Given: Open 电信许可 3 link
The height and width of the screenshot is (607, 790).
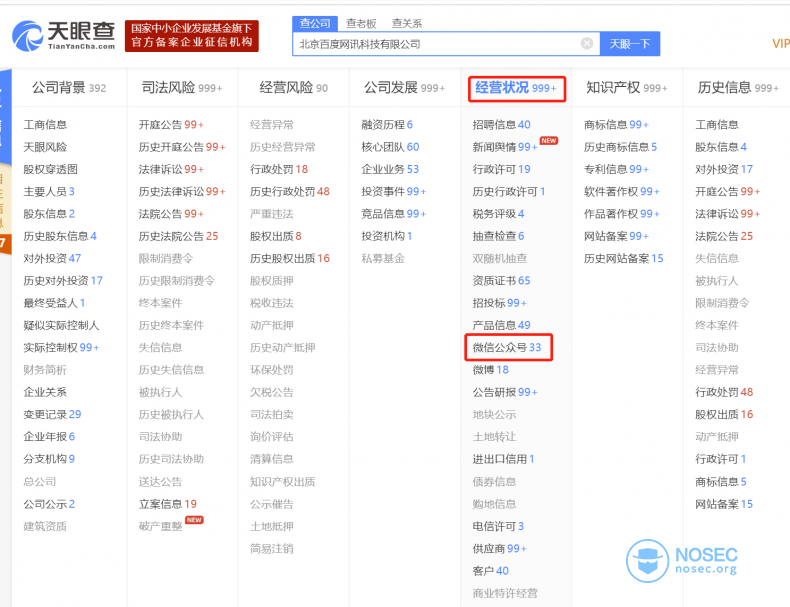Looking at the screenshot, I should coord(498,526).
